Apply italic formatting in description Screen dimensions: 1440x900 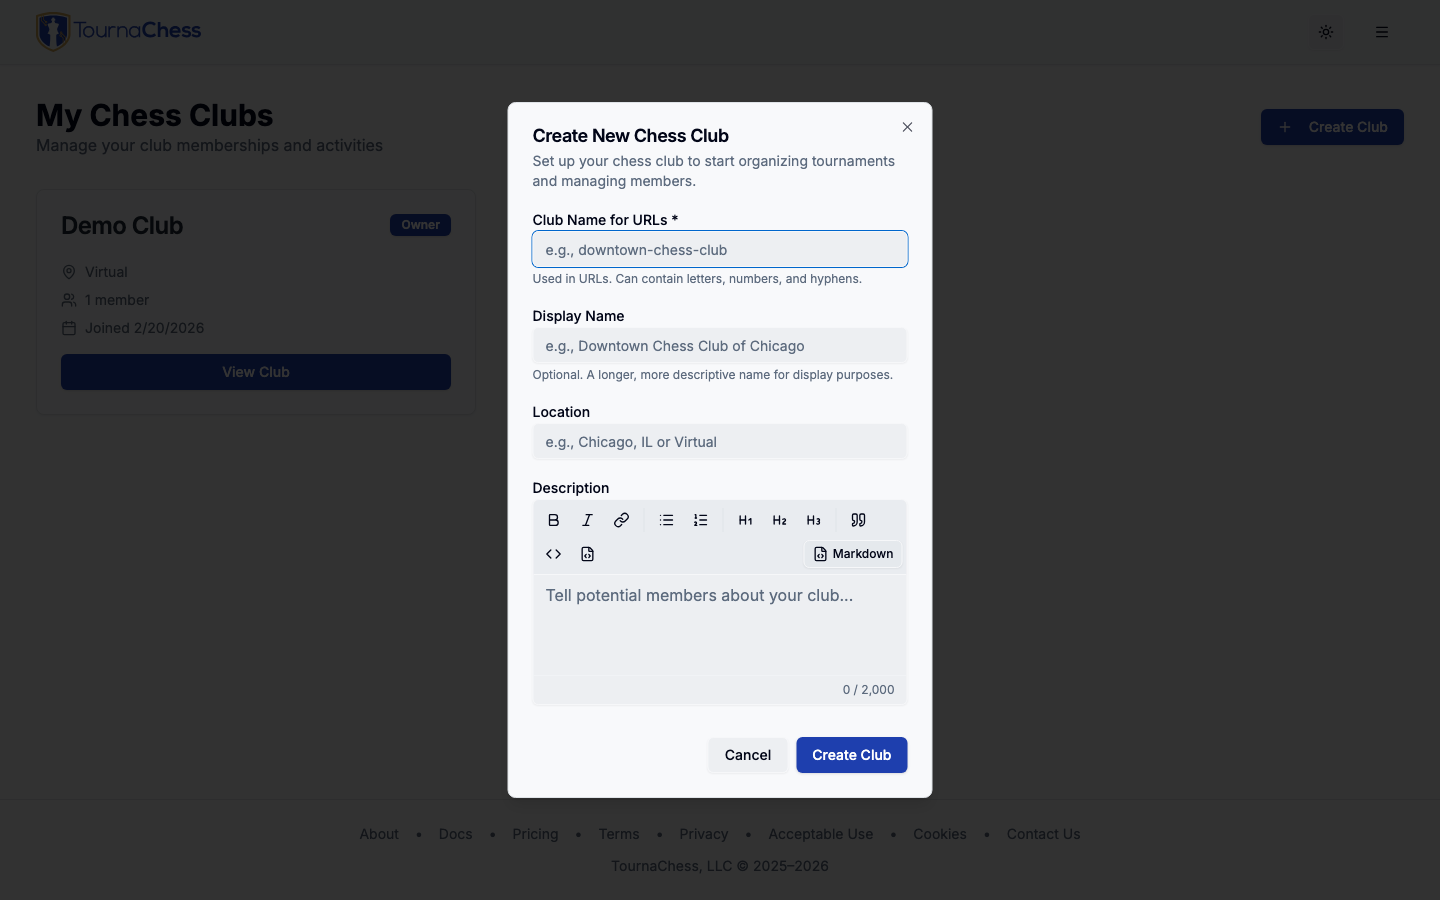coord(587,520)
